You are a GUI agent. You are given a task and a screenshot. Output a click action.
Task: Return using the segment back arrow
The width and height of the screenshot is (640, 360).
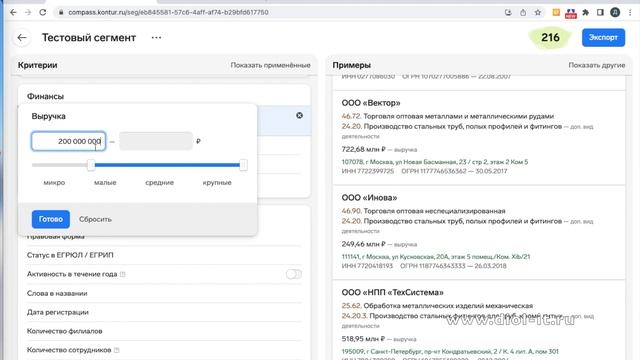click(22, 38)
